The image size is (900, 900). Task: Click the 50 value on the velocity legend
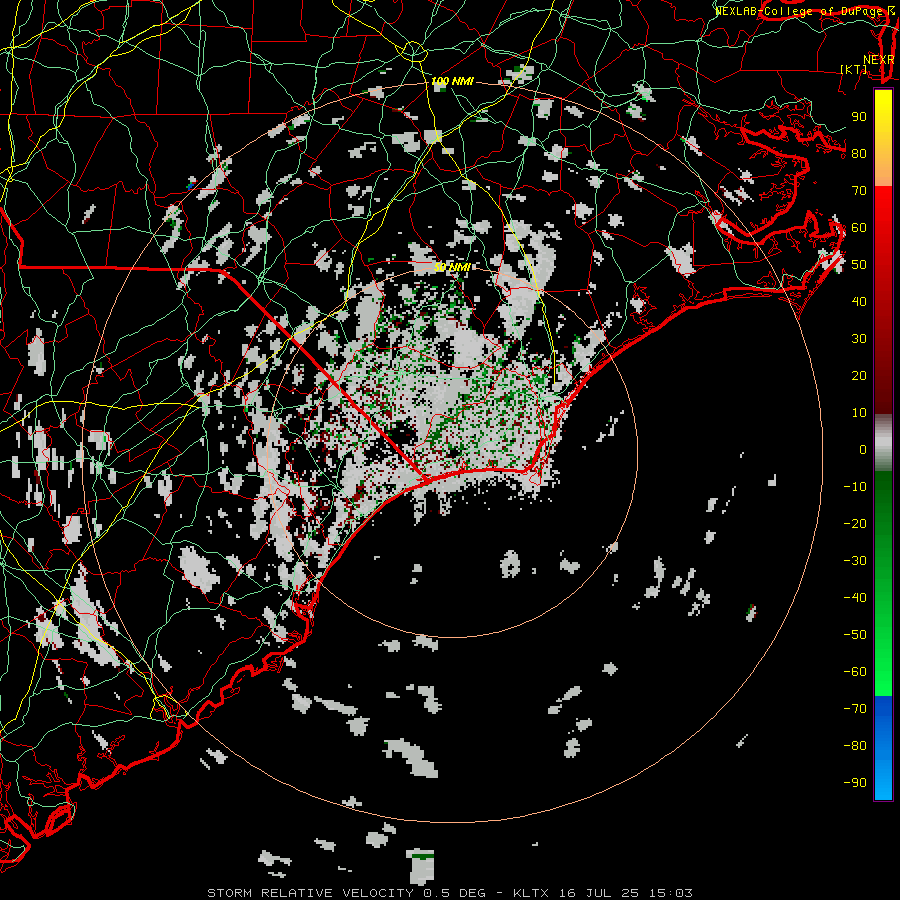859,265
